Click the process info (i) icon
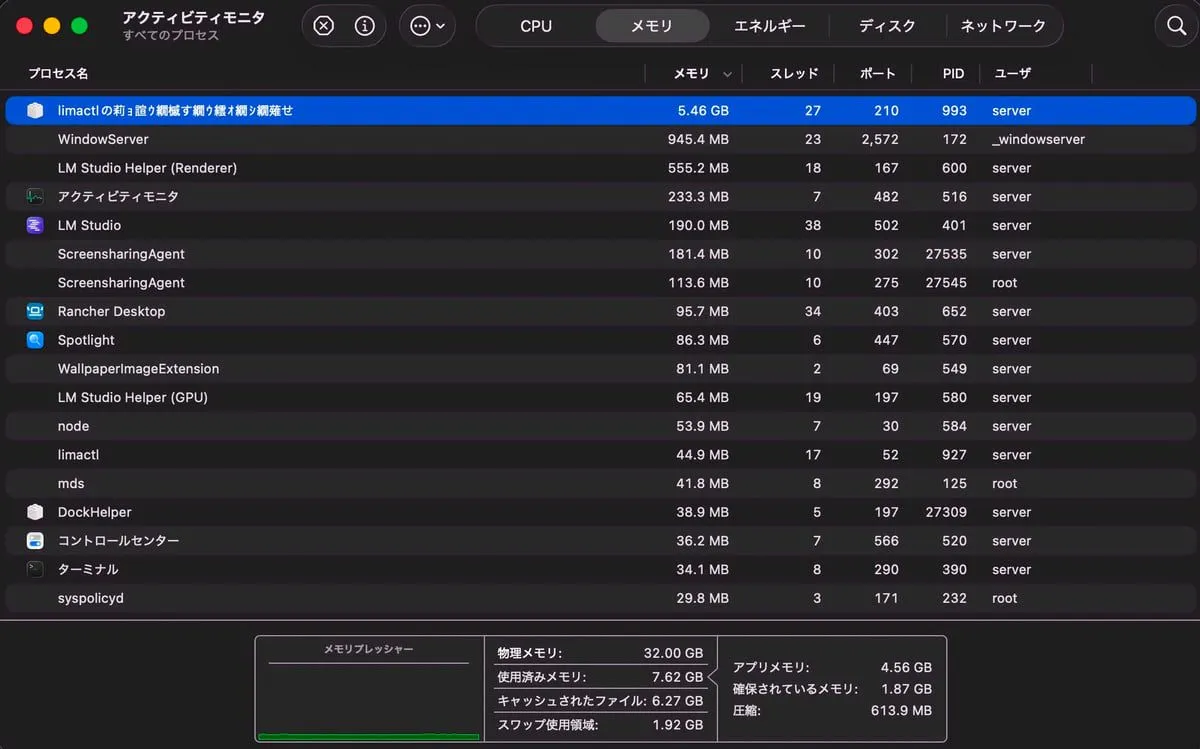Screen dimensions: 1200x749 [x=365, y=26]
